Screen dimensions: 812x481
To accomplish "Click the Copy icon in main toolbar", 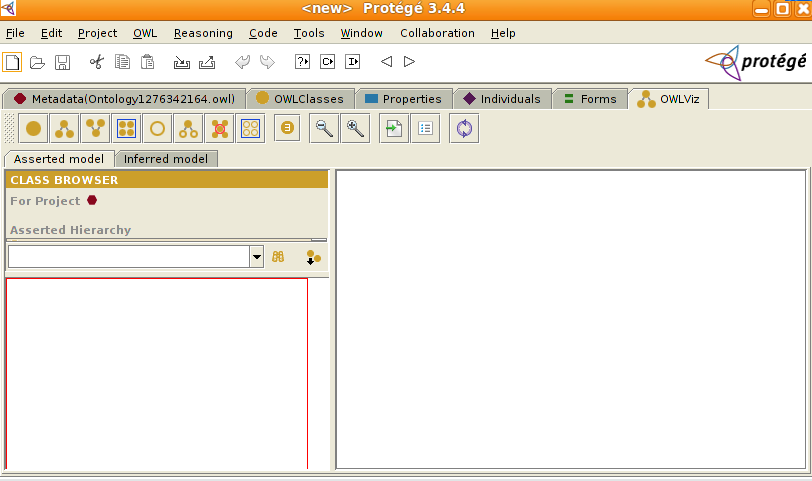I will (x=122, y=62).
